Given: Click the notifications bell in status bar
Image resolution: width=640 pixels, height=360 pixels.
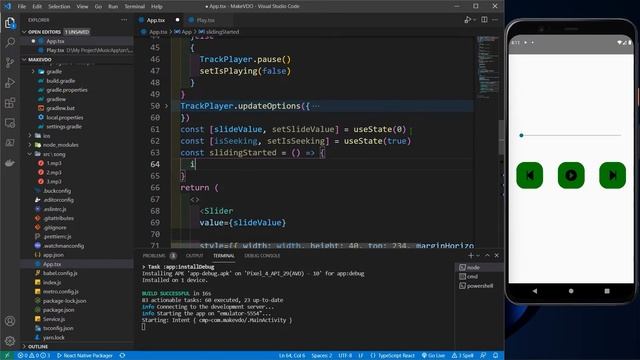Looking at the screenshot, I should pos(496,356).
